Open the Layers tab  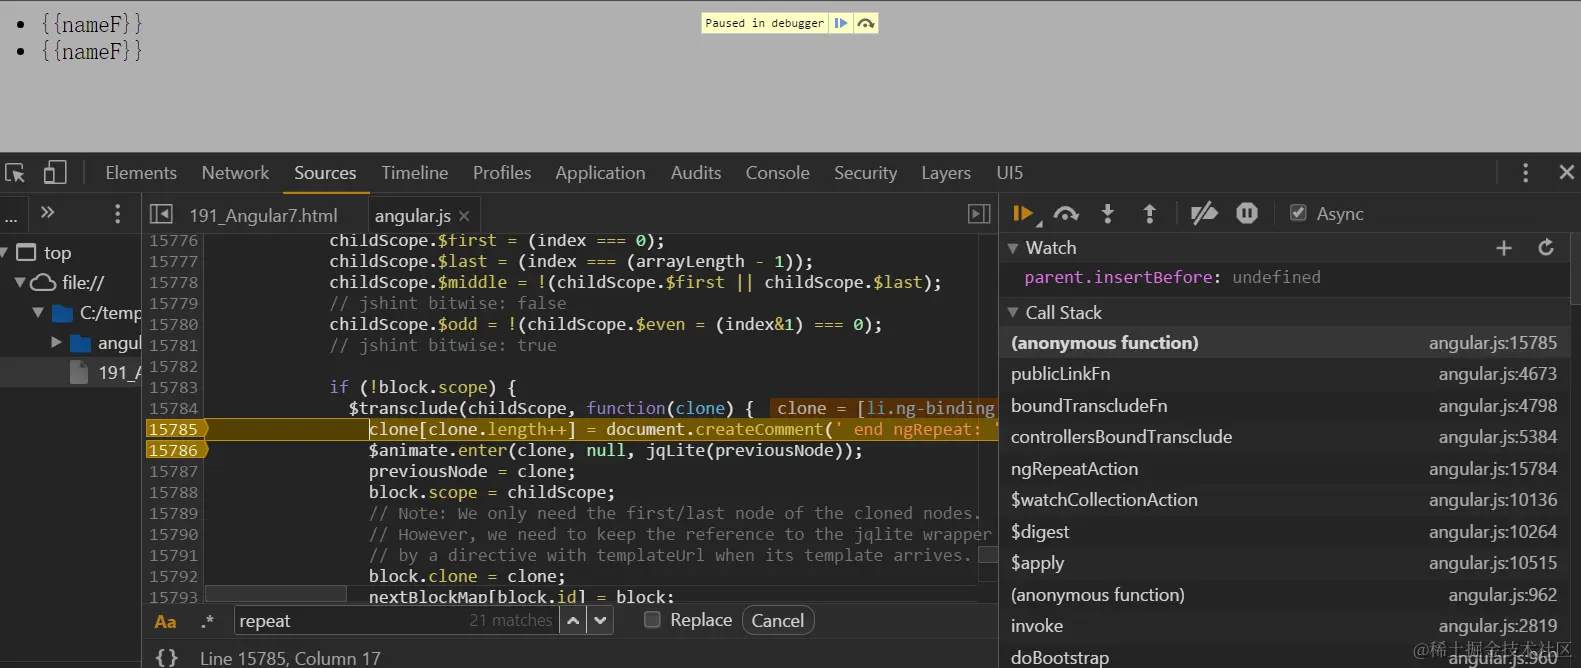pos(946,173)
